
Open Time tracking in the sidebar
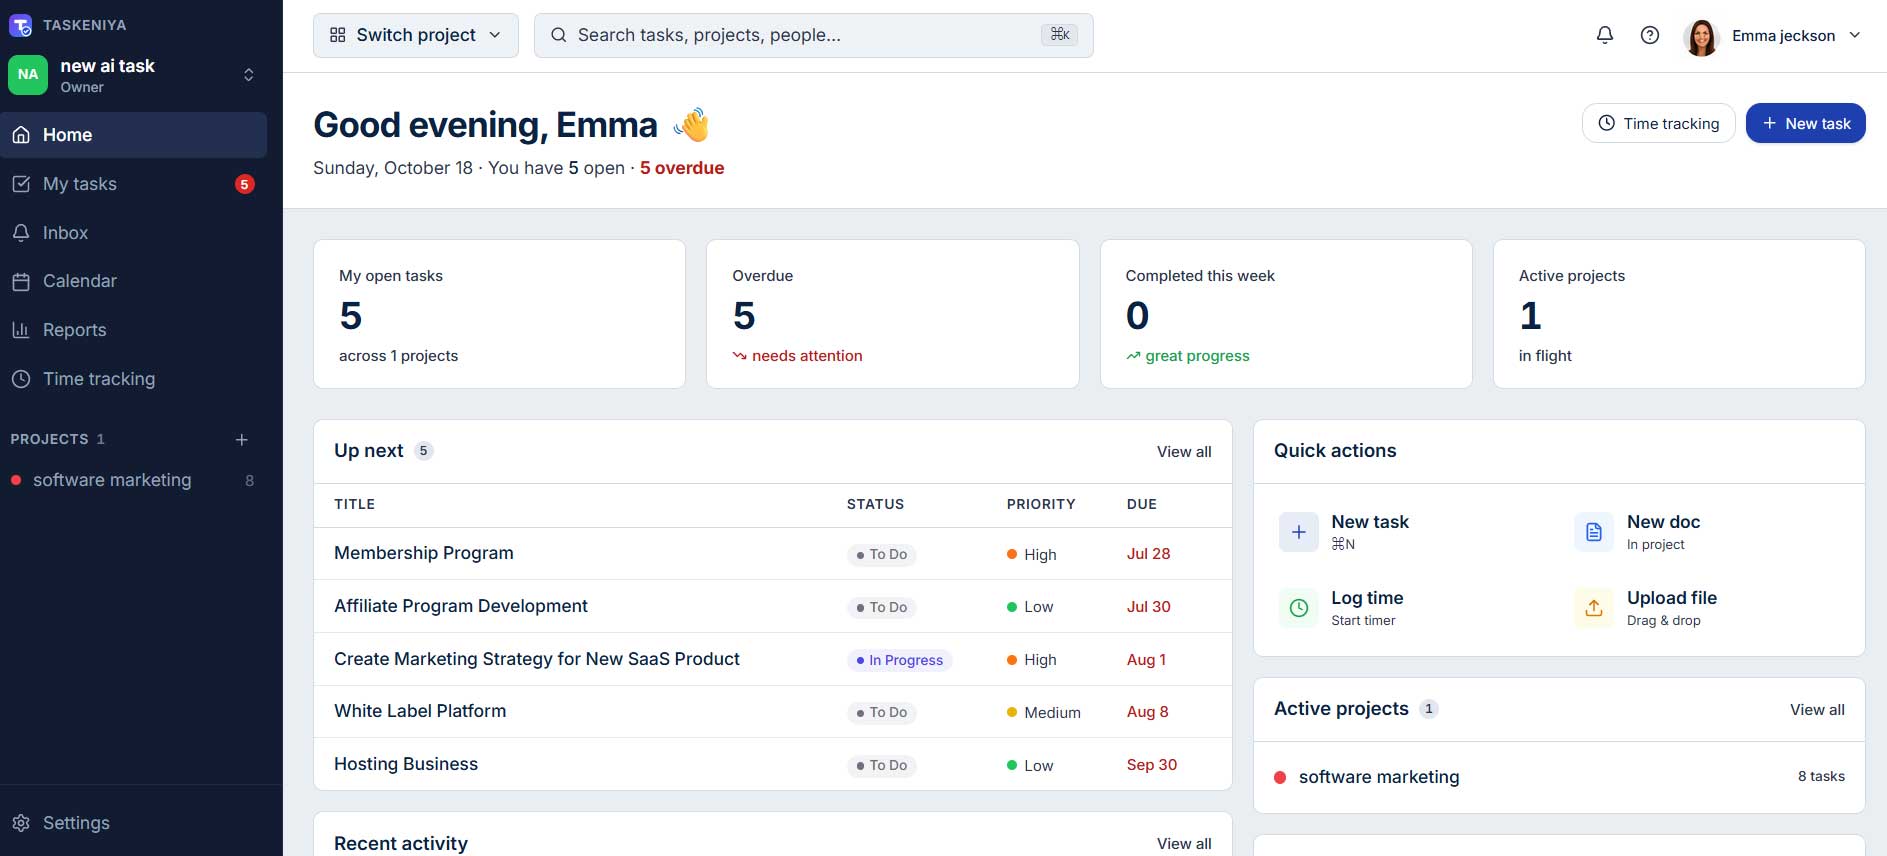point(134,379)
